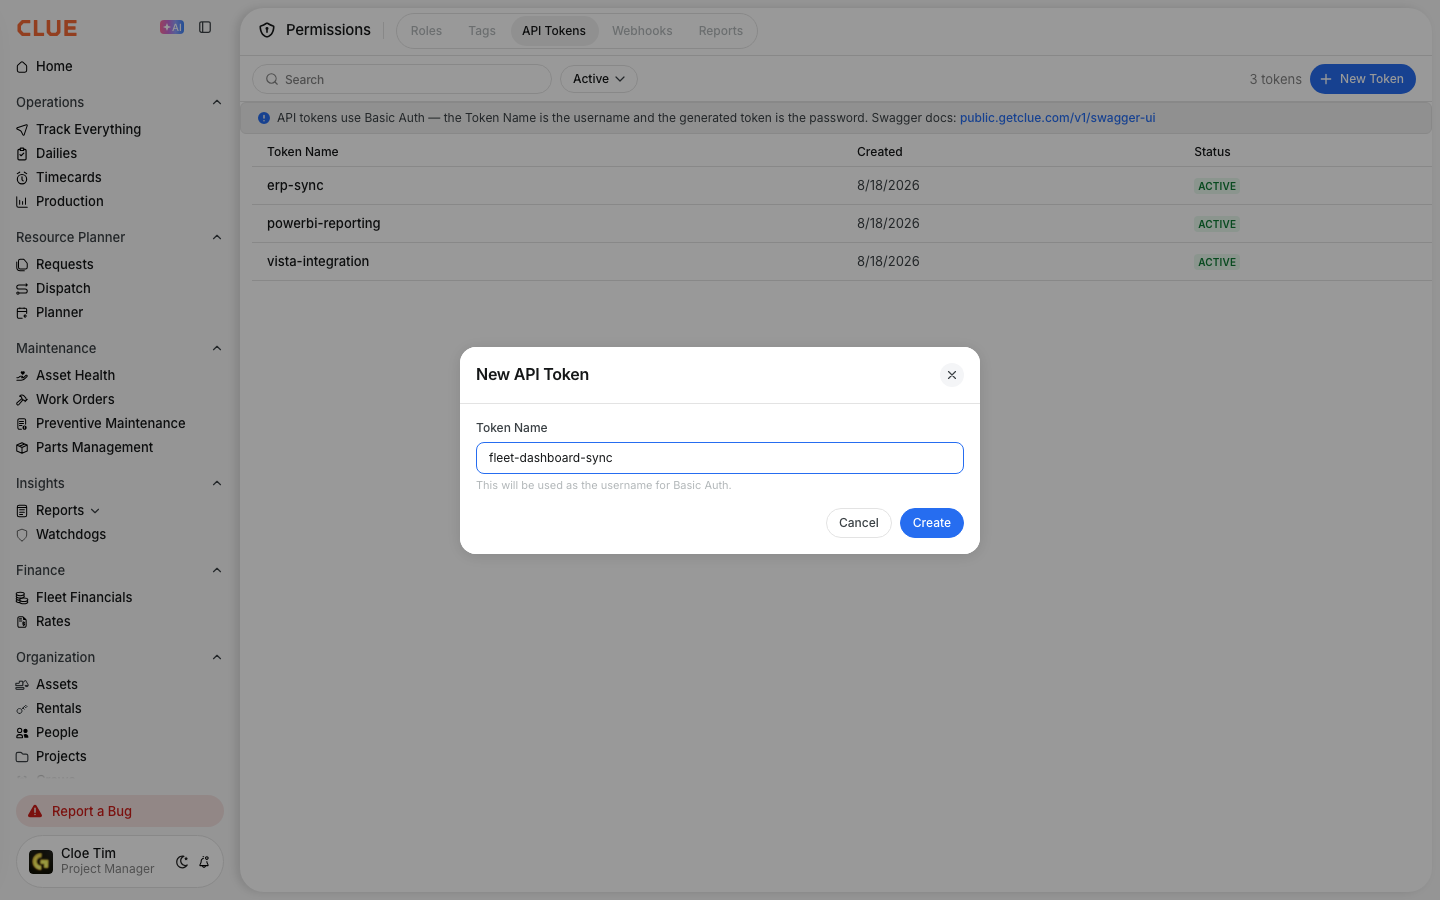1440x900 pixels.
Task: Click the New Token button
Action: (1363, 79)
